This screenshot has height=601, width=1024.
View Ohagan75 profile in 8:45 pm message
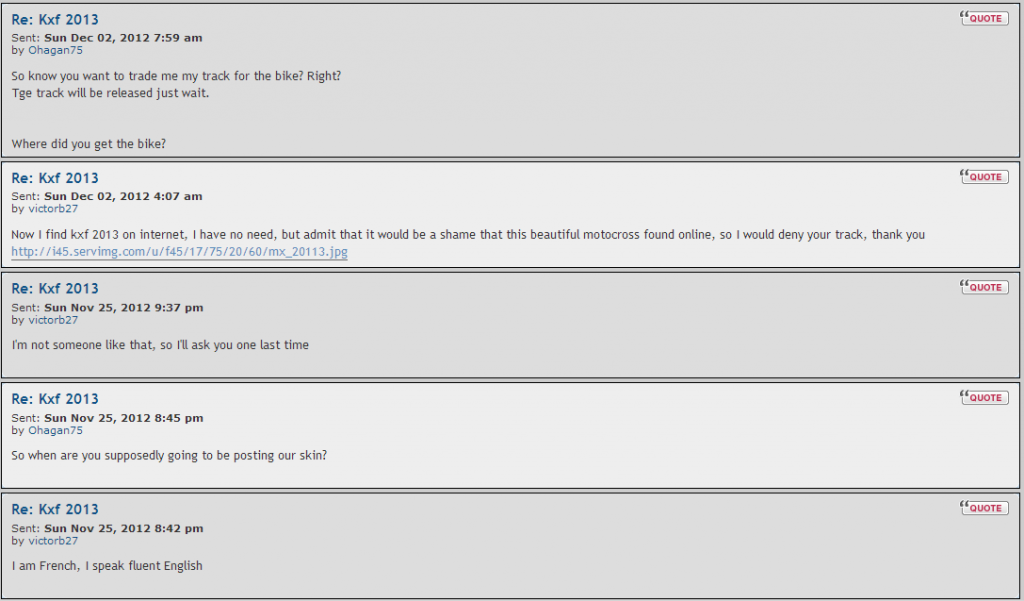point(56,430)
